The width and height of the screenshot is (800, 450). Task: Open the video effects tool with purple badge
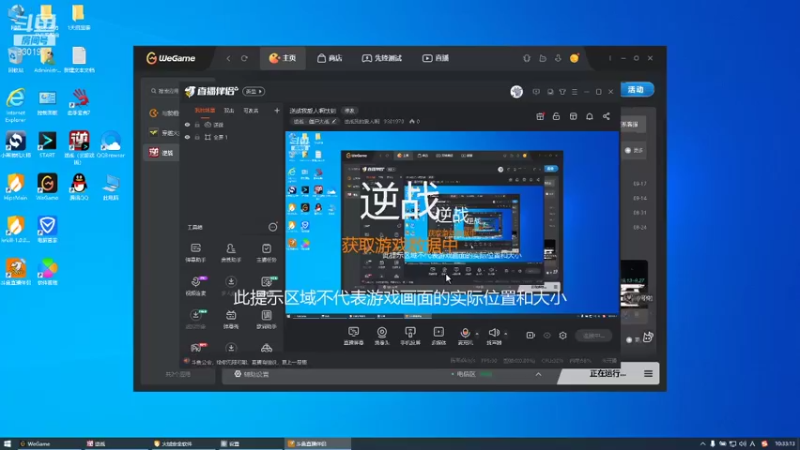196,286
